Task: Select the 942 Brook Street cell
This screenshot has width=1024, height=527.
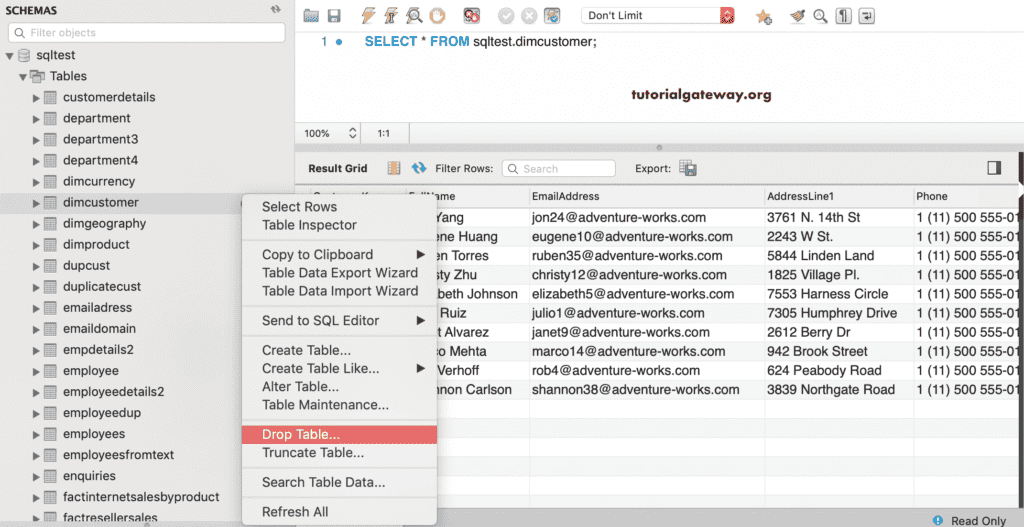Action: tap(839, 351)
